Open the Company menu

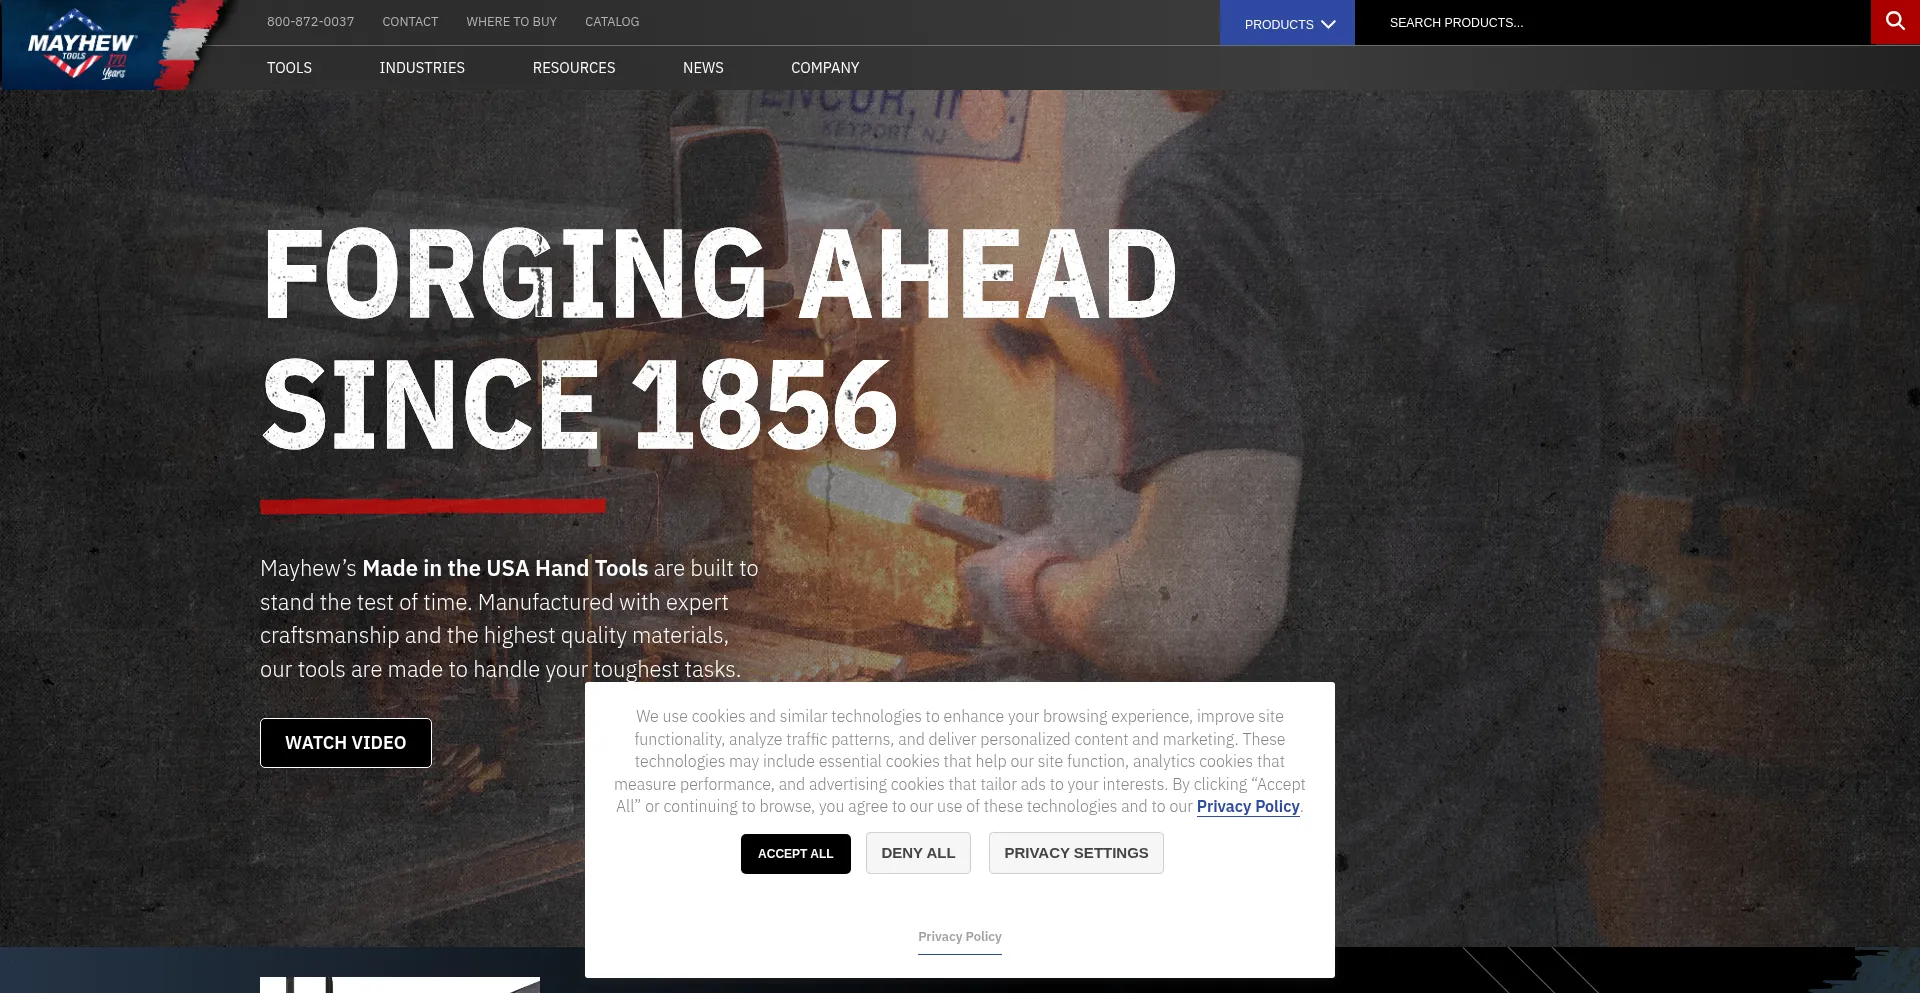click(825, 68)
